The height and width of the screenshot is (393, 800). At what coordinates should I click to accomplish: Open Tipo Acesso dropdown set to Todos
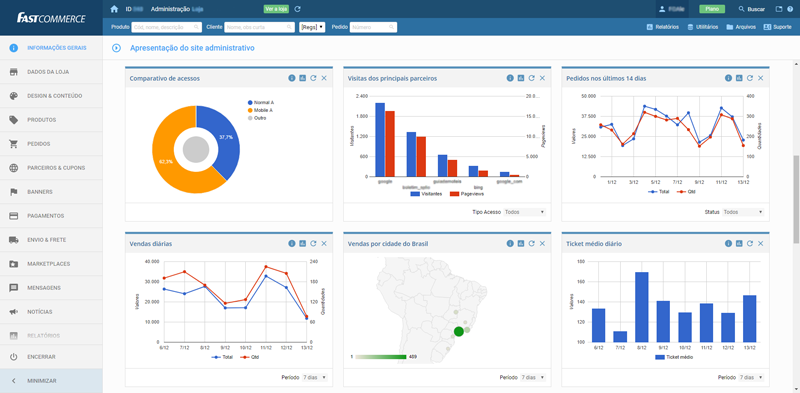coord(524,212)
